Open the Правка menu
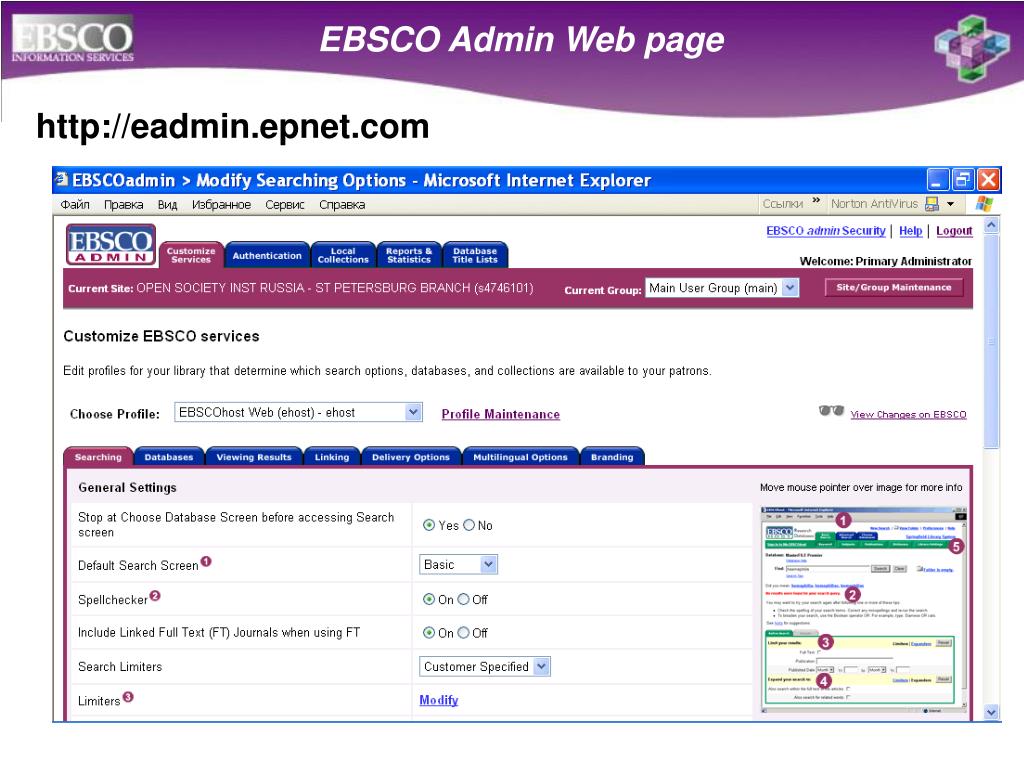The height and width of the screenshot is (768, 1024). click(123, 204)
